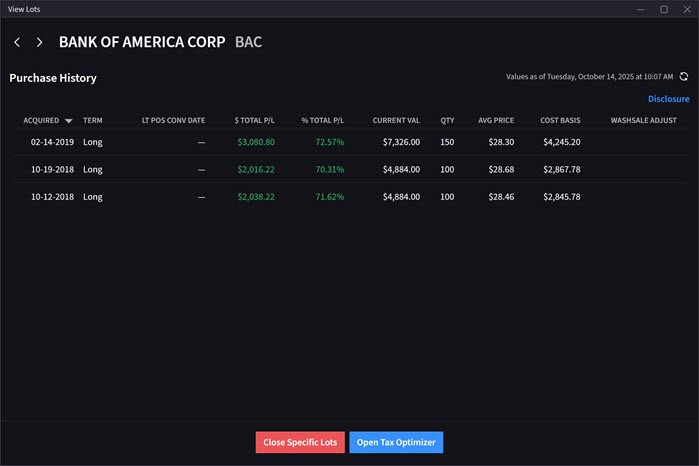Sort by Cost Basis column header

560,121
